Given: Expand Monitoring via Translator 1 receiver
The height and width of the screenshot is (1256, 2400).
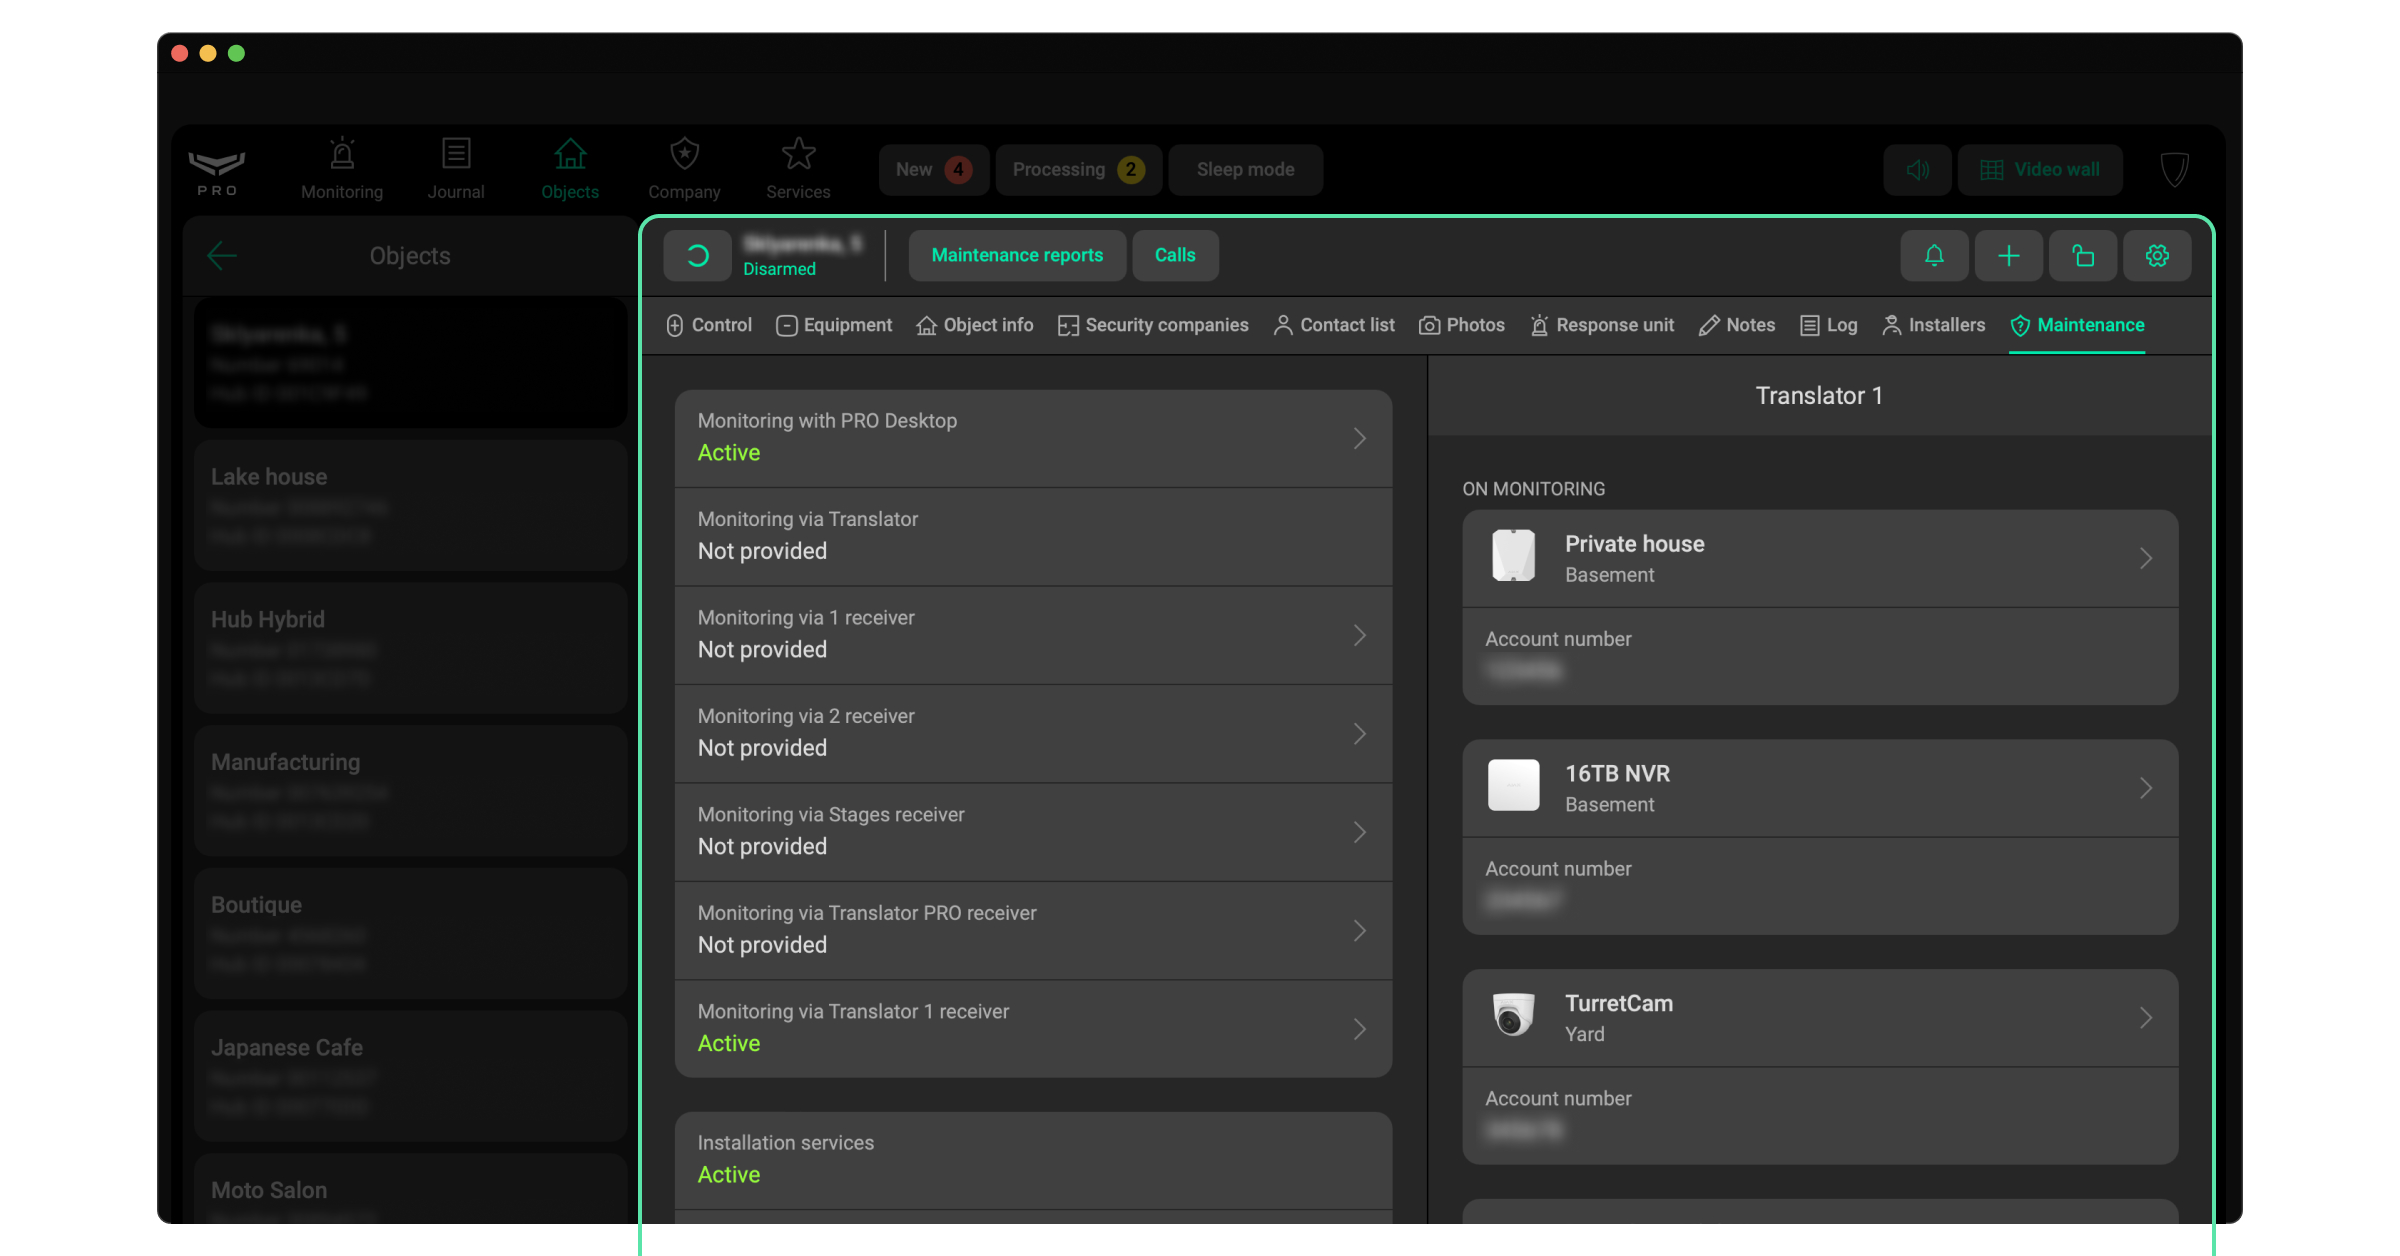Looking at the screenshot, I should coord(1359,1029).
